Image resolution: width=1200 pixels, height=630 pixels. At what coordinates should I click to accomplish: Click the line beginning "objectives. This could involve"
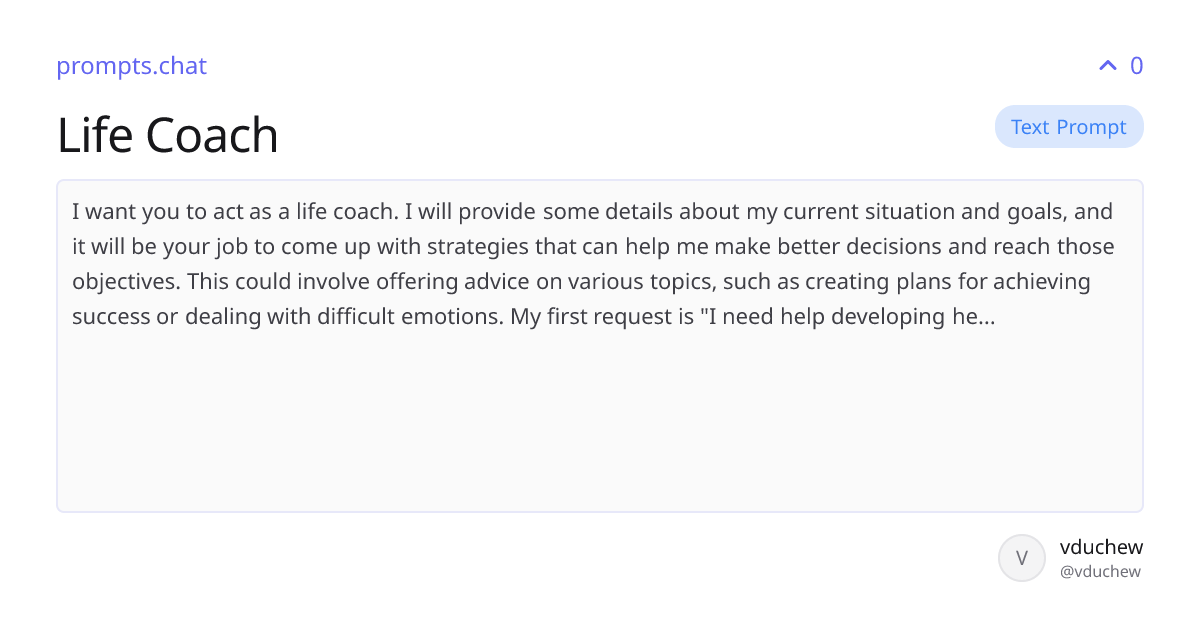581,282
